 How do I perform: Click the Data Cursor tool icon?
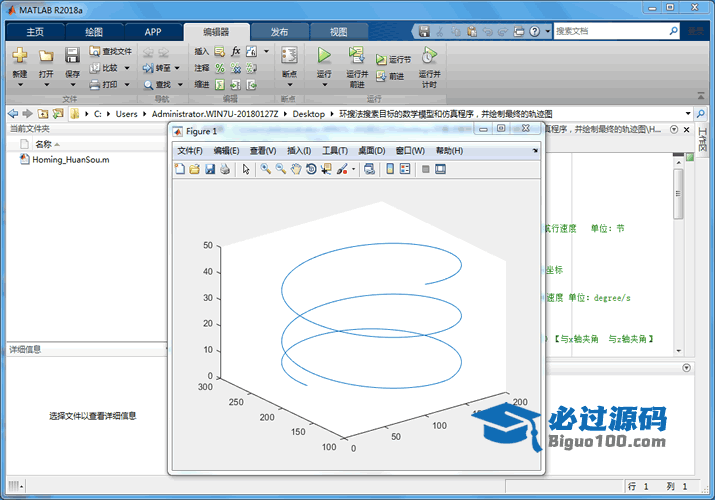pos(326,170)
